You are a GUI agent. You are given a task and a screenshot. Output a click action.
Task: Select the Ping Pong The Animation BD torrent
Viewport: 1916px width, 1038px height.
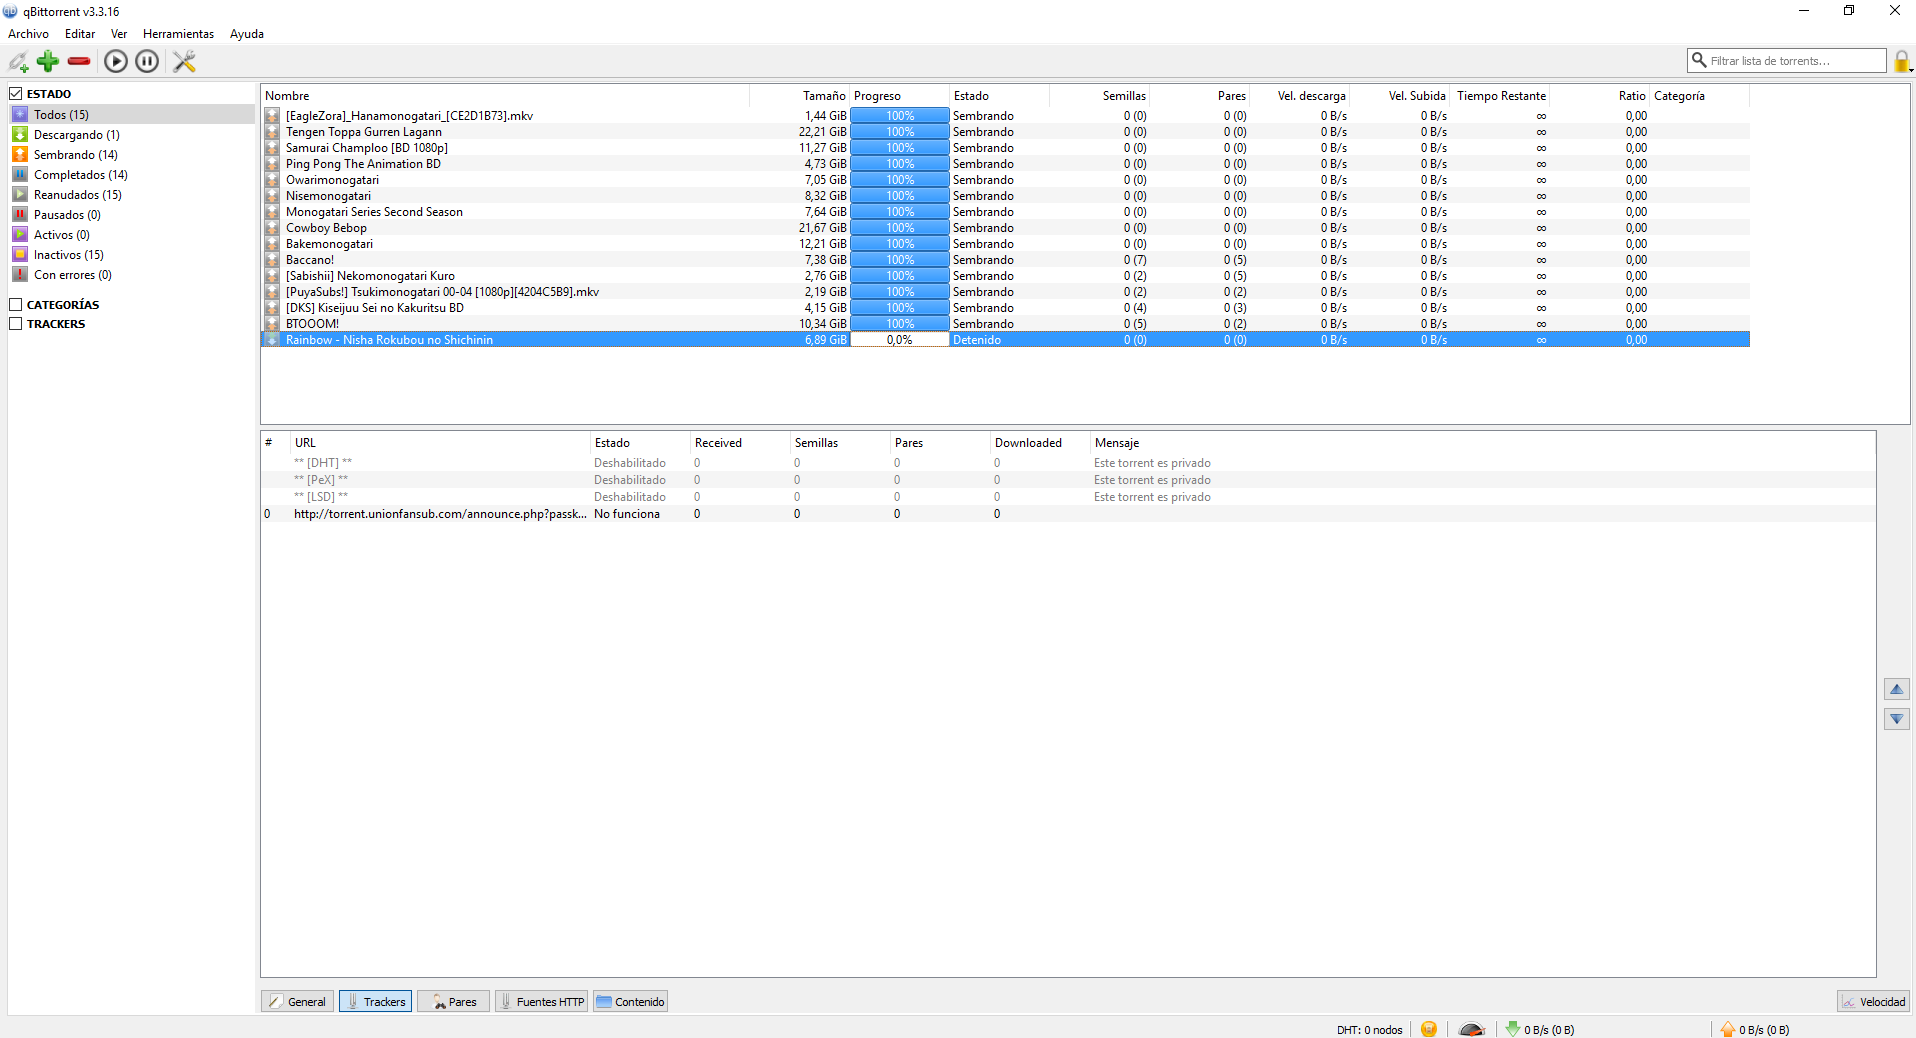coord(1005,164)
